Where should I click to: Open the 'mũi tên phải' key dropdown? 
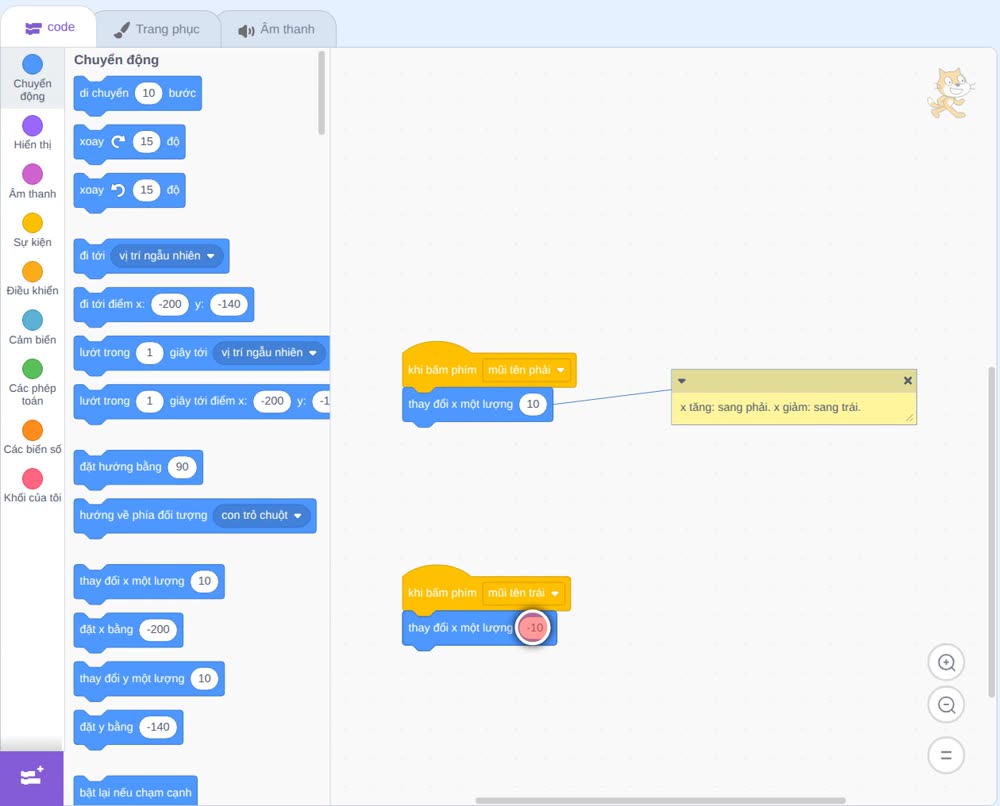(526, 370)
